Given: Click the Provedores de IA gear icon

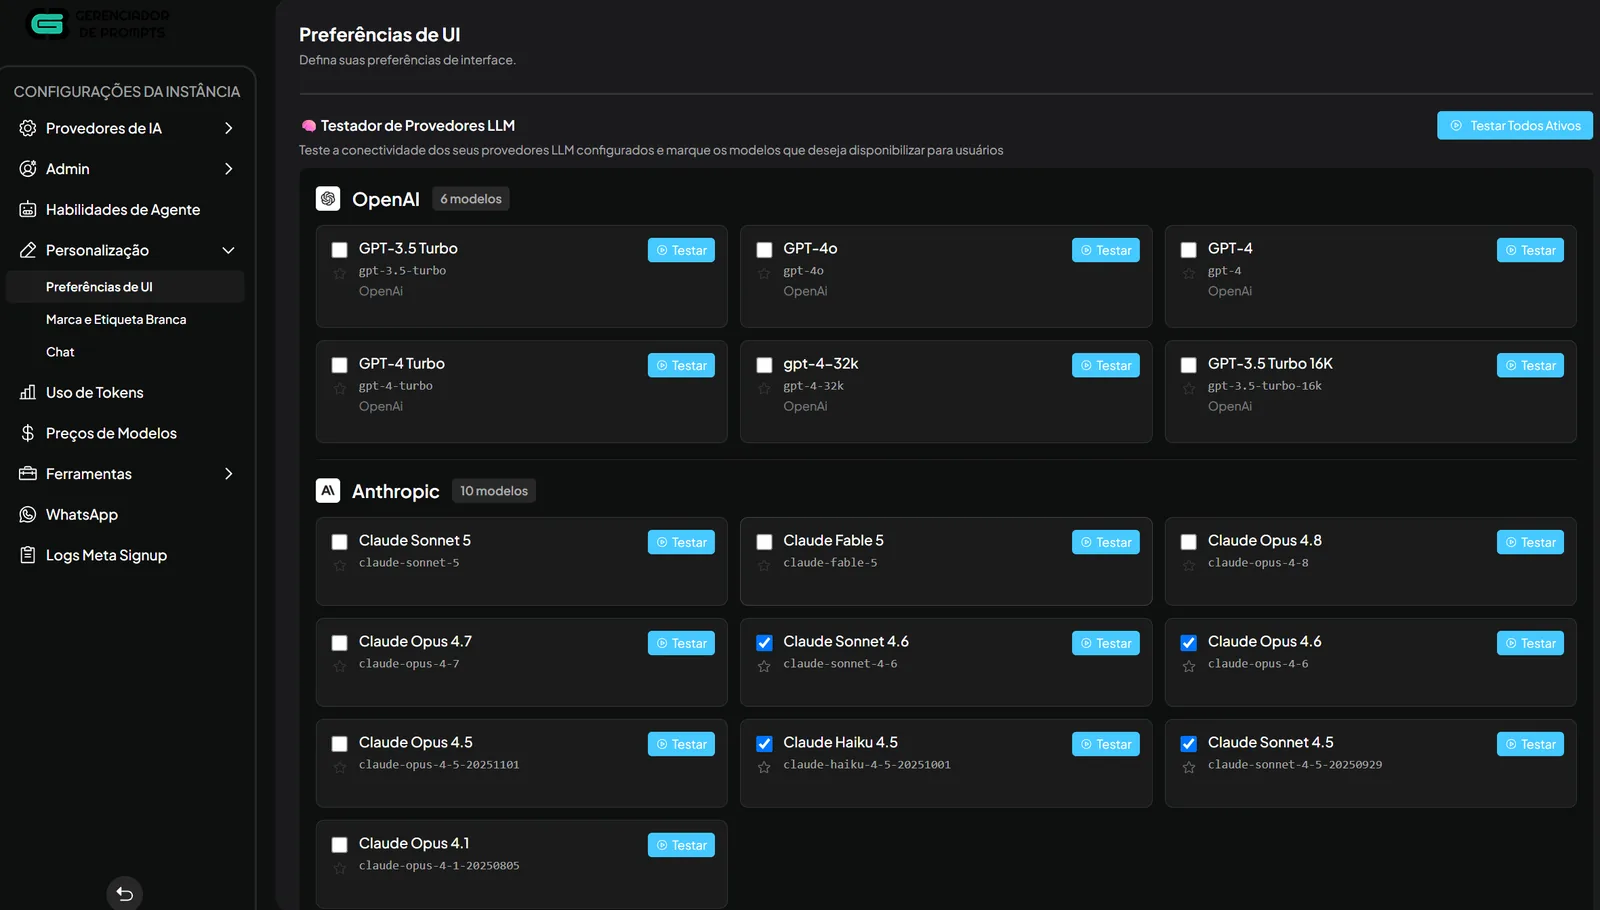Looking at the screenshot, I should click(x=28, y=128).
